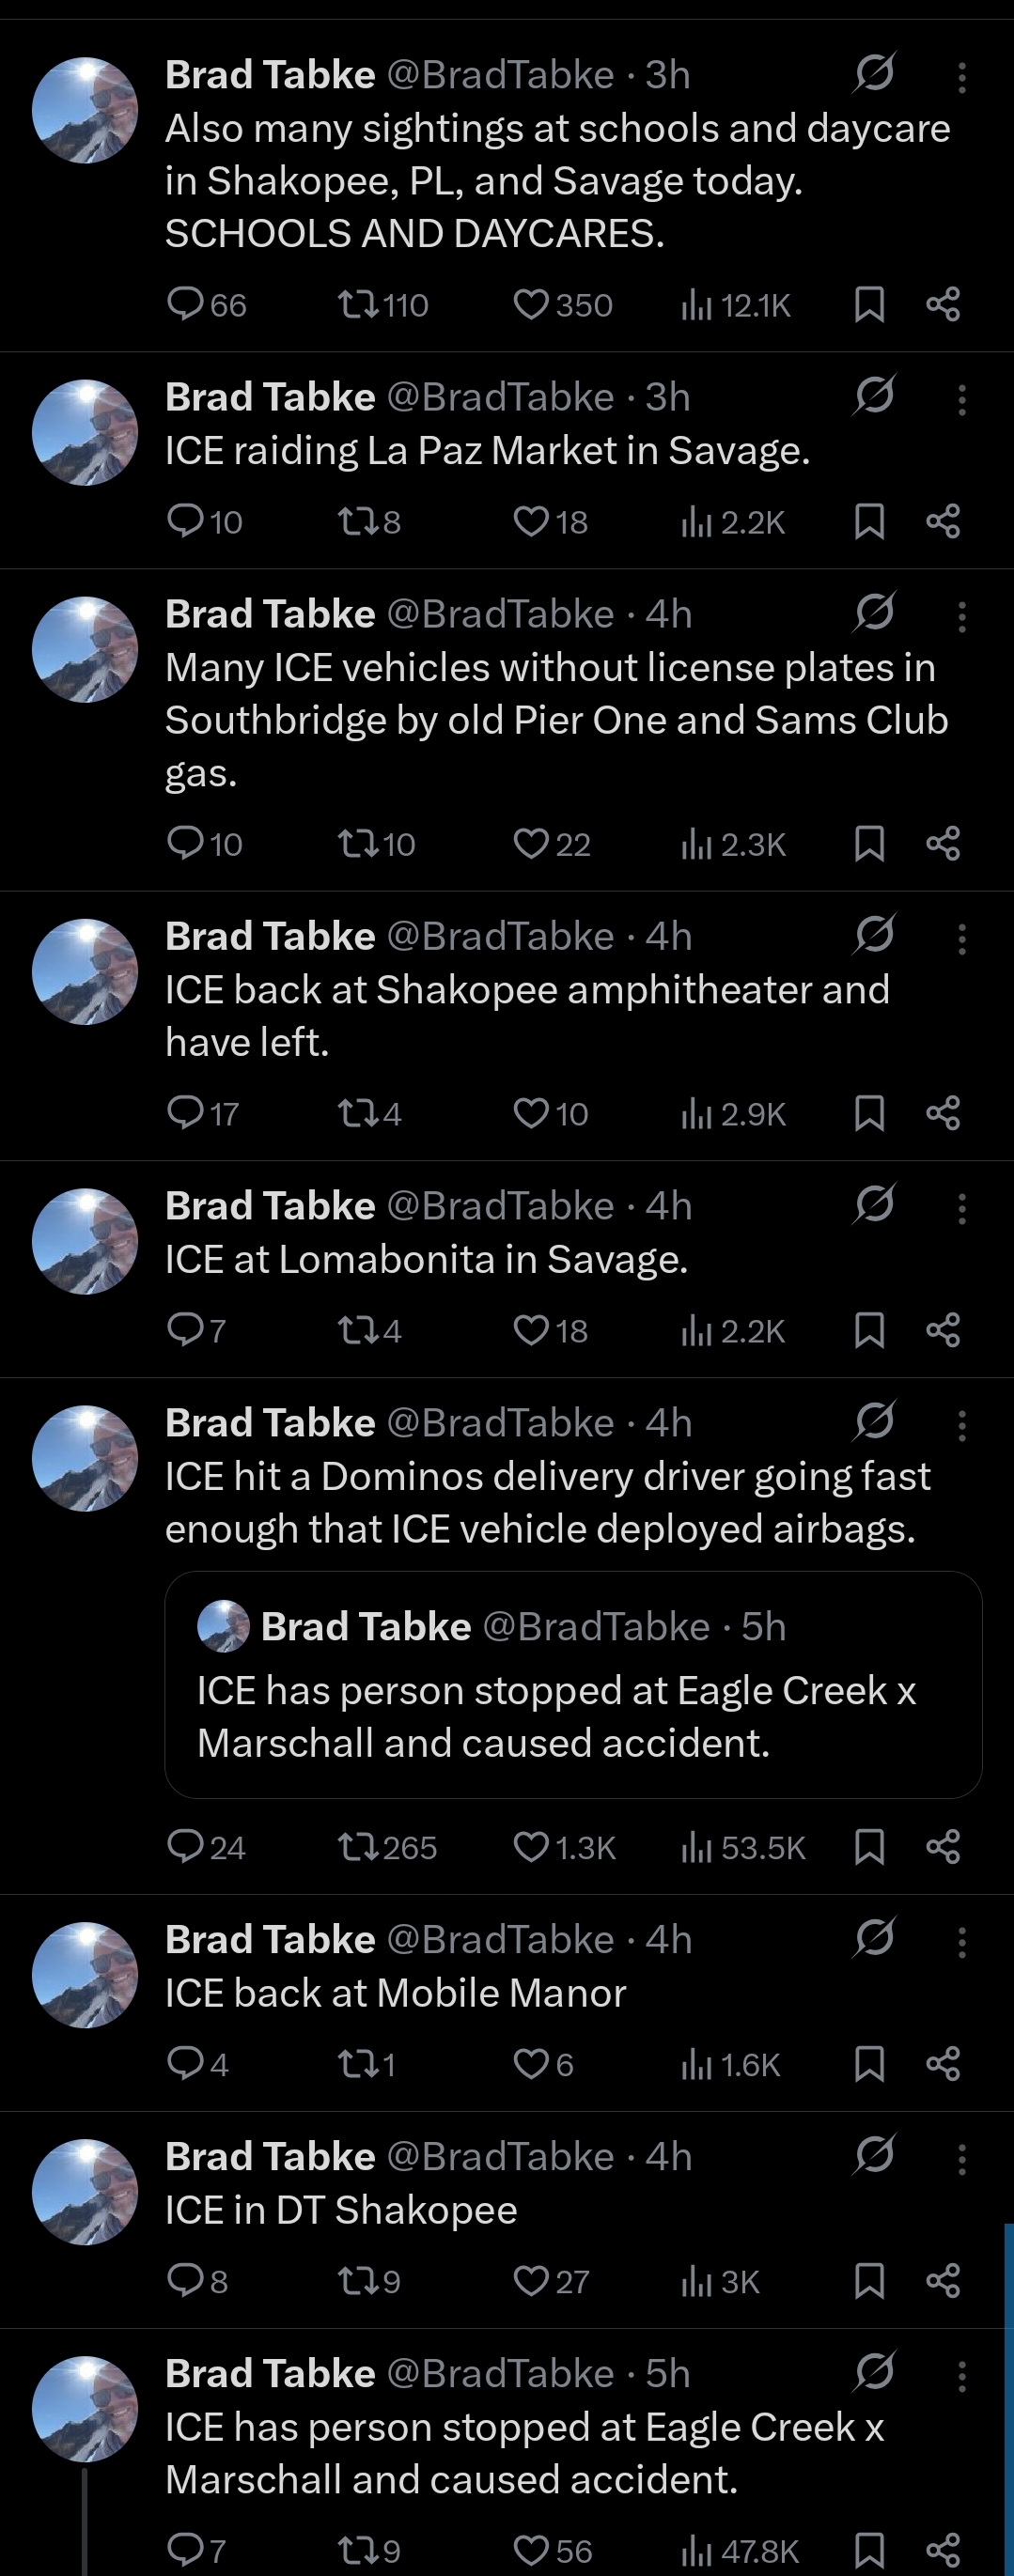Open @BradTabke handle on Lomabonita tweet
1014x2576 pixels.
pyautogui.click(x=500, y=1206)
